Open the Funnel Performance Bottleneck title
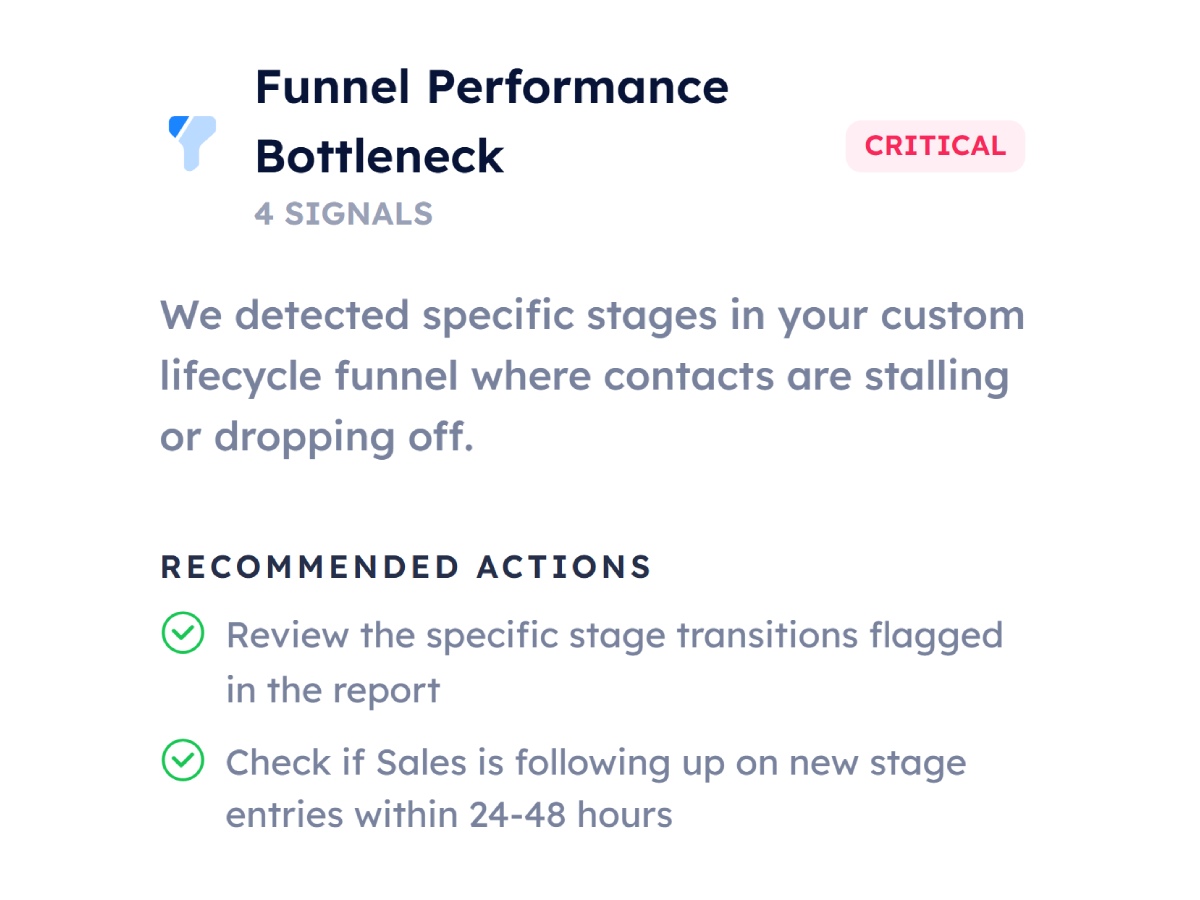This screenshot has width=1200, height=900. click(491, 121)
